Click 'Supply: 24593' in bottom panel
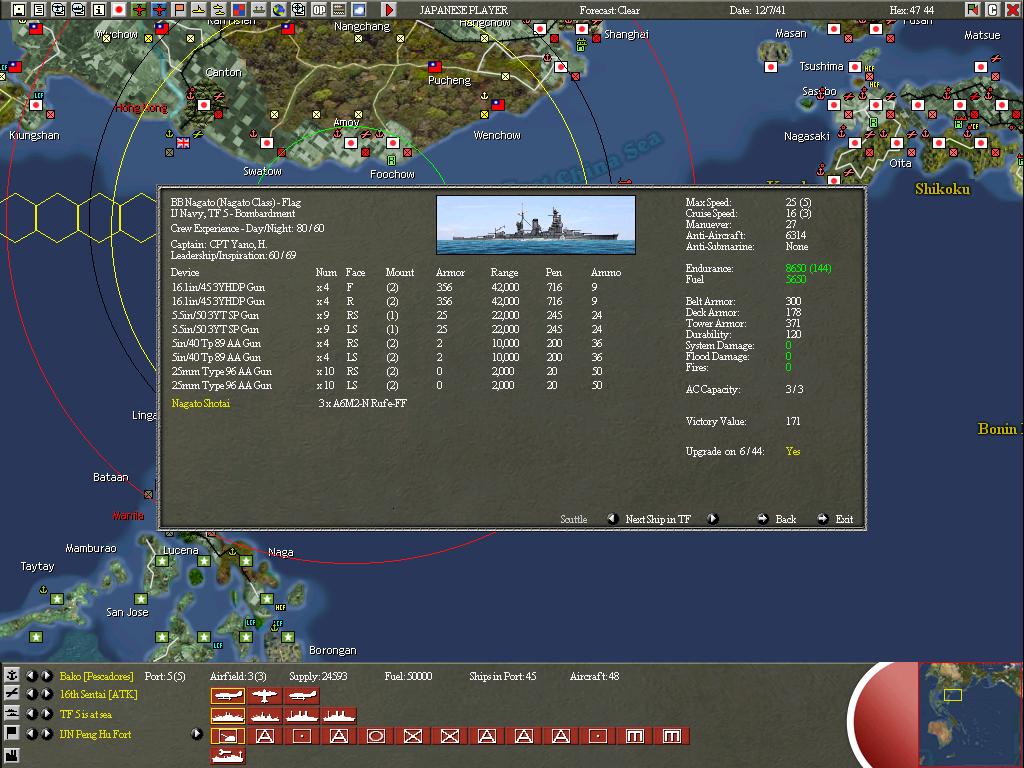This screenshot has height=768, width=1024. pos(318,676)
